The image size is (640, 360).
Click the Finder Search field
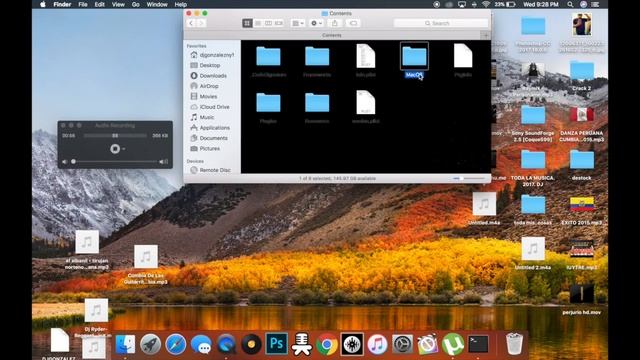441,23
